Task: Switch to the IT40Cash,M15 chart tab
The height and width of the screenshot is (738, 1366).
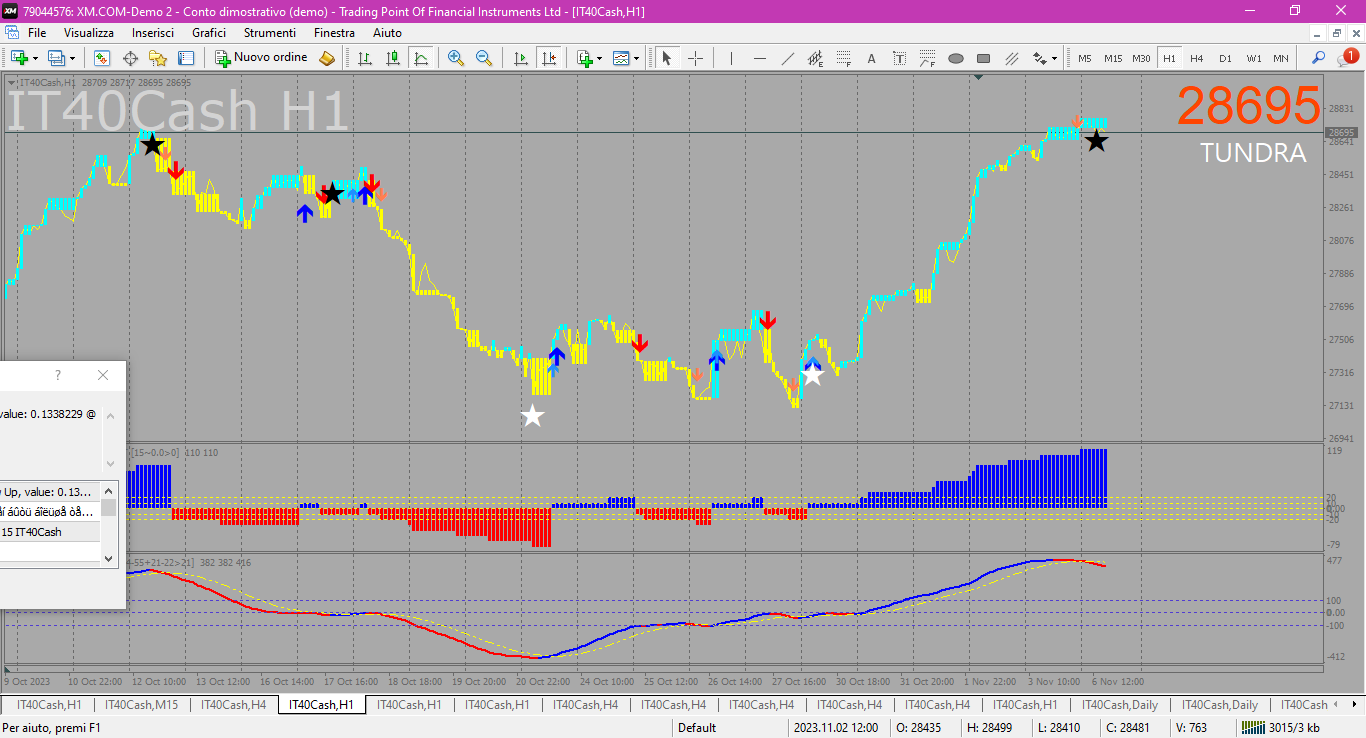Action: click(141, 705)
